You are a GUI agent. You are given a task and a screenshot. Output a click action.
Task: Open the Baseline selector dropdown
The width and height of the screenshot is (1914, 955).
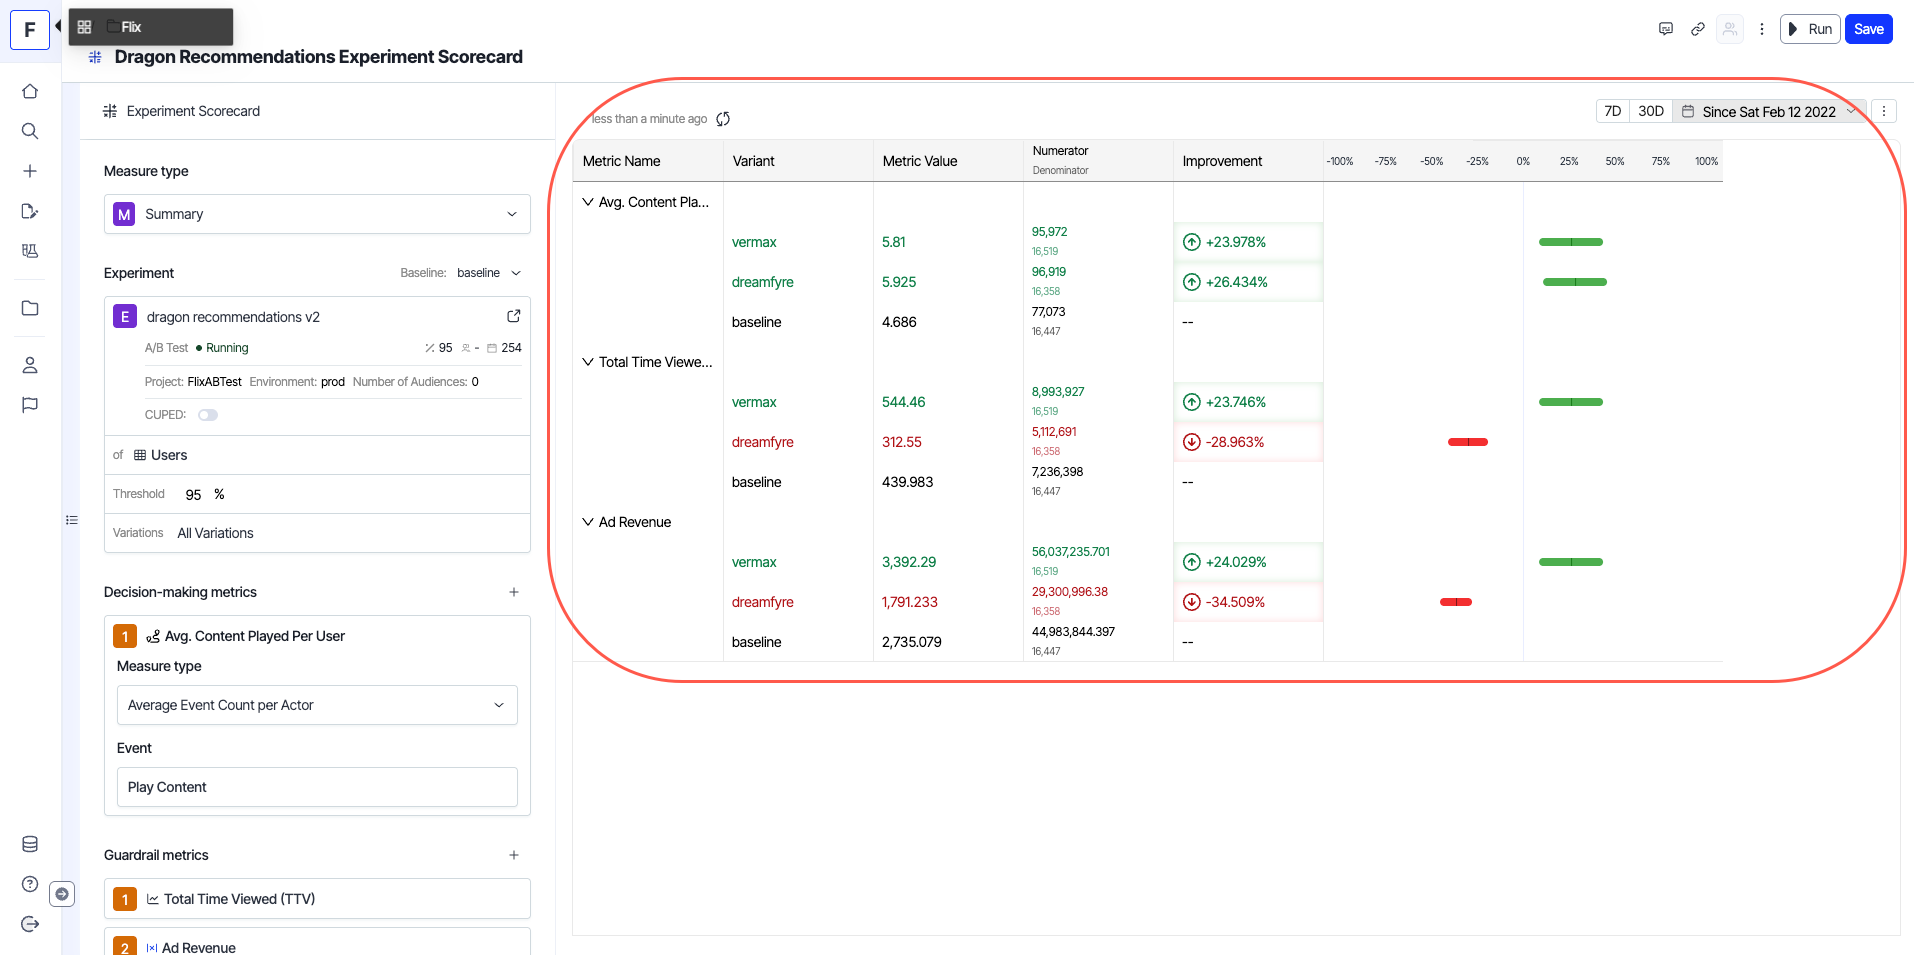pos(489,273)
